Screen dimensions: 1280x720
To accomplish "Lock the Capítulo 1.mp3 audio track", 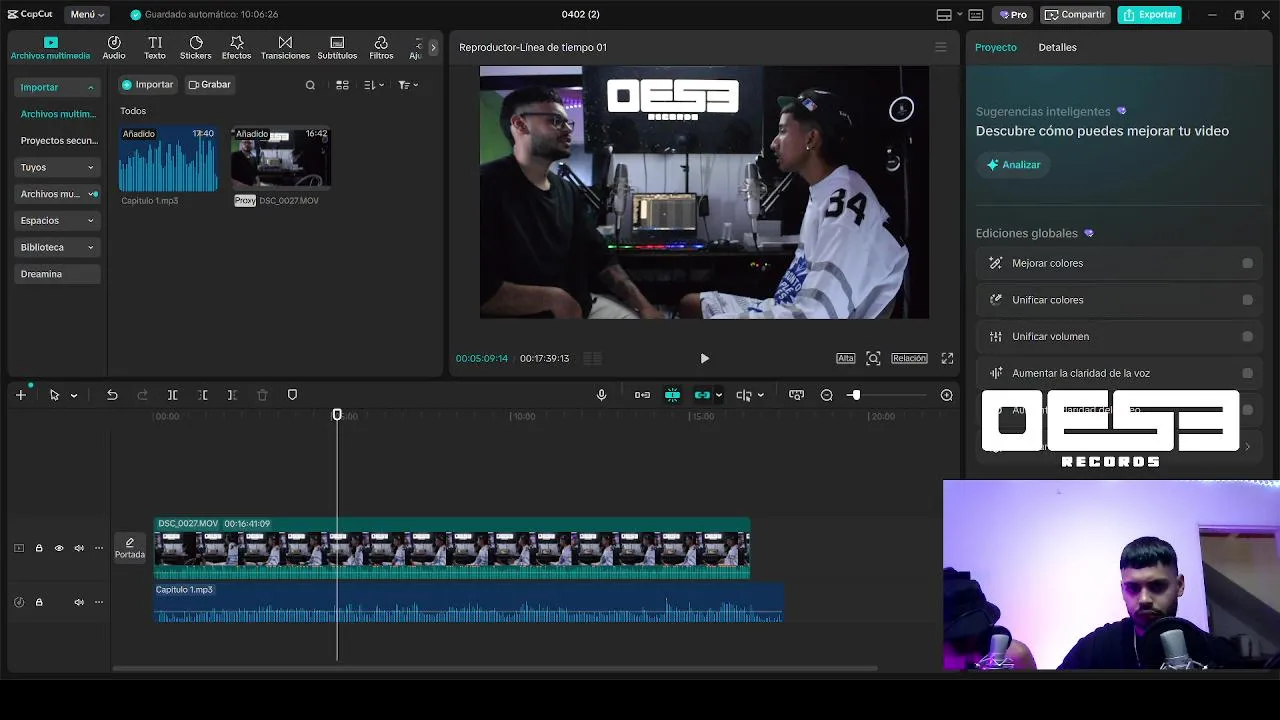I will pos(39,602).
